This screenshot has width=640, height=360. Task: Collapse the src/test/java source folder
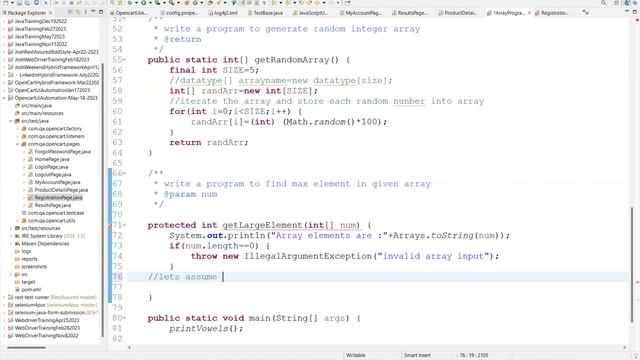(x=11, y=121)
